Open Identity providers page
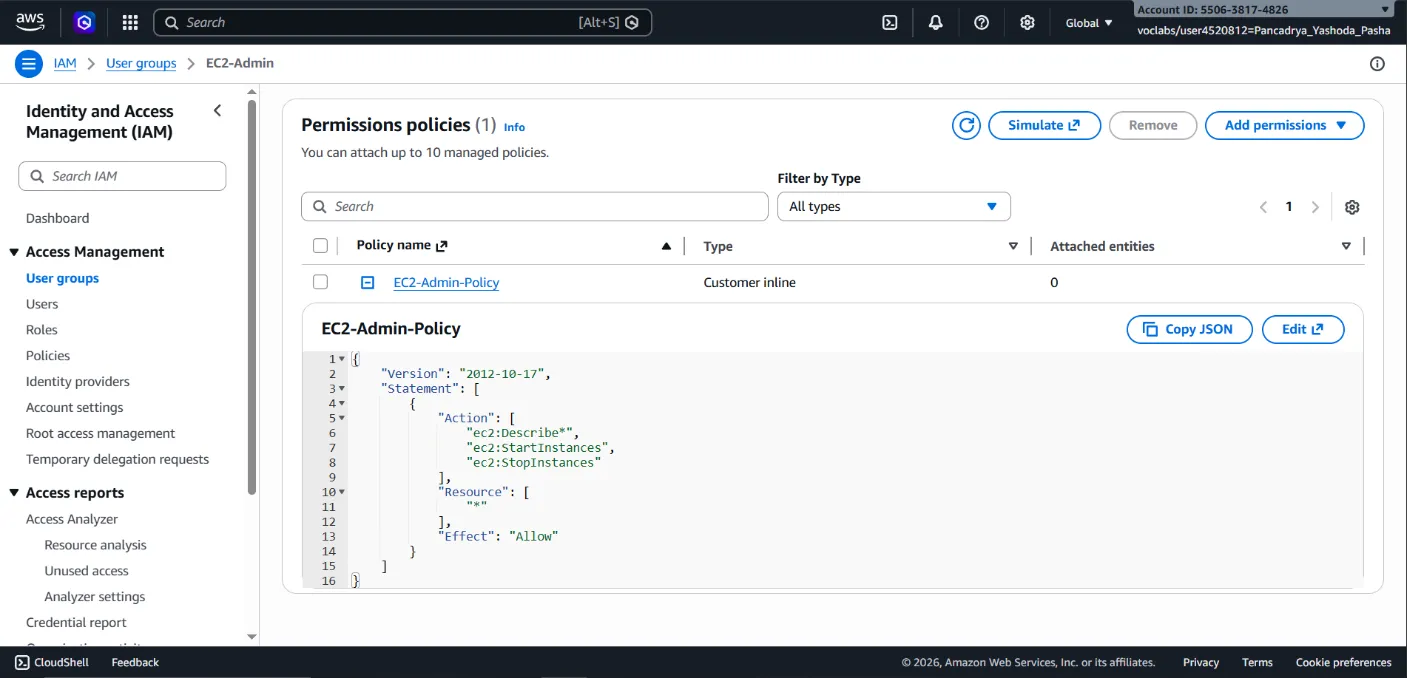 point(78,382)
